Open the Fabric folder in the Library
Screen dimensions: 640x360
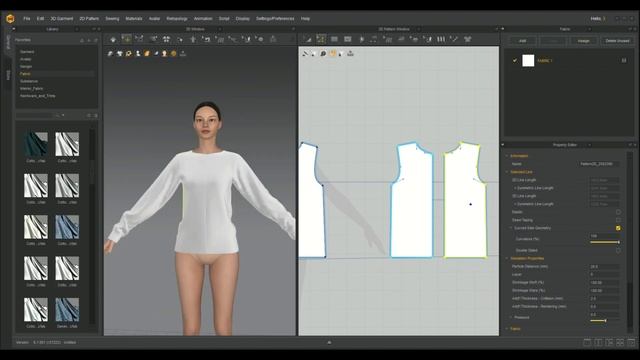point(25,74)
